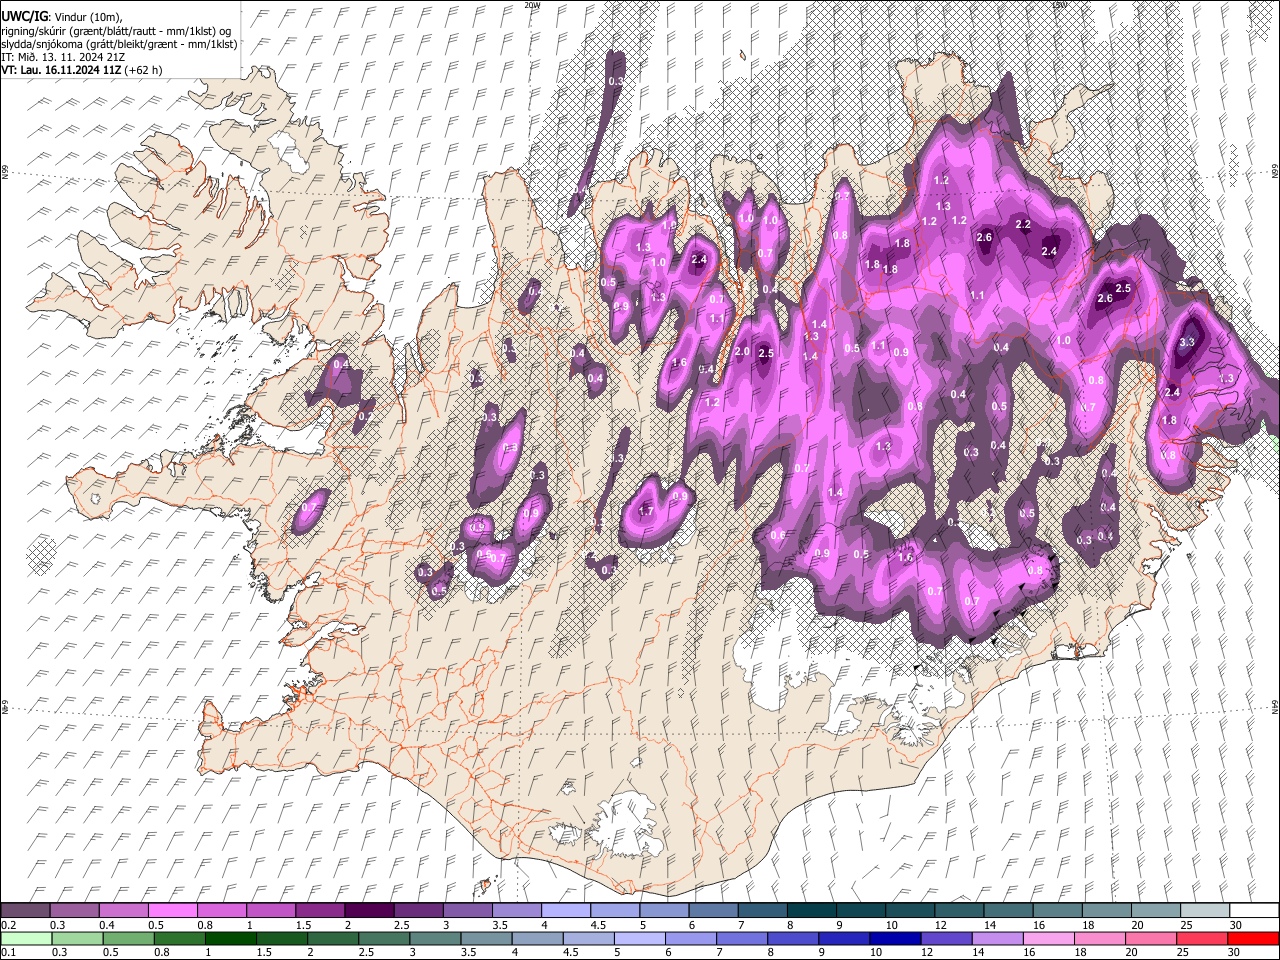This screenshot has width=1280, height=960.
Task: Pick the pale green 0.1 swatch in bottom legend
Action: (x=26, y=938)
